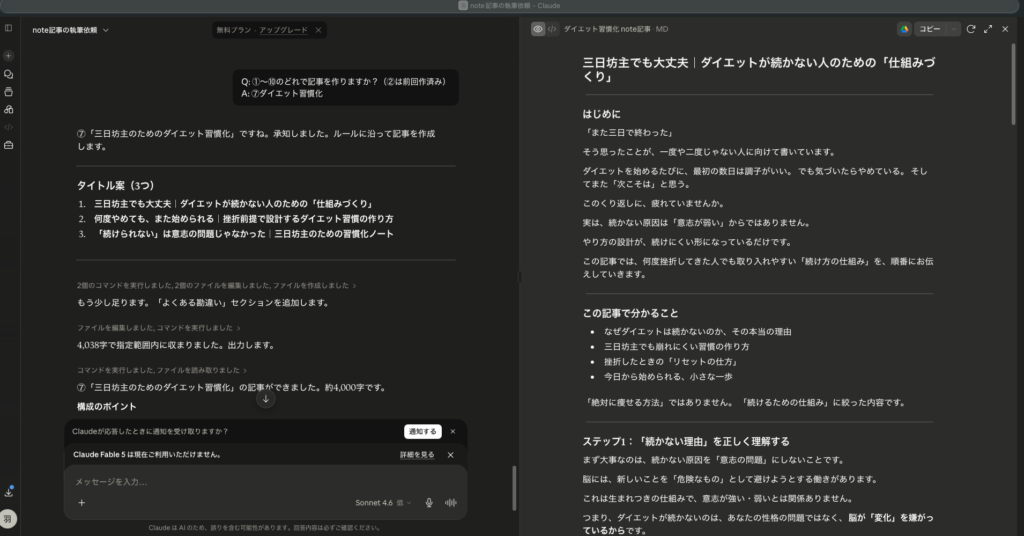The width and height of the screenshot is (1024, 536).
Task: Start voice dictation with microphone icon
Action: pos(429,503)
